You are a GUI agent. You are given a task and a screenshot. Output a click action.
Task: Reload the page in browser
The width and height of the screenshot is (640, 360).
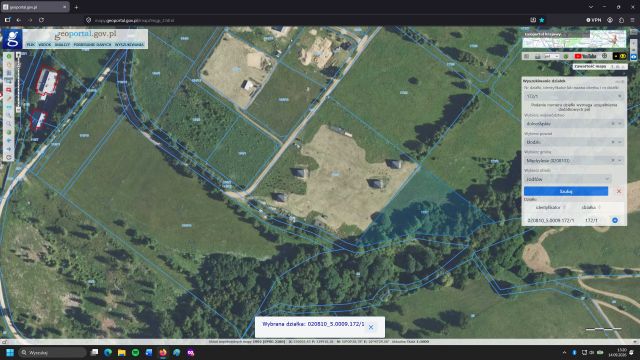click(x=41, y=20)
